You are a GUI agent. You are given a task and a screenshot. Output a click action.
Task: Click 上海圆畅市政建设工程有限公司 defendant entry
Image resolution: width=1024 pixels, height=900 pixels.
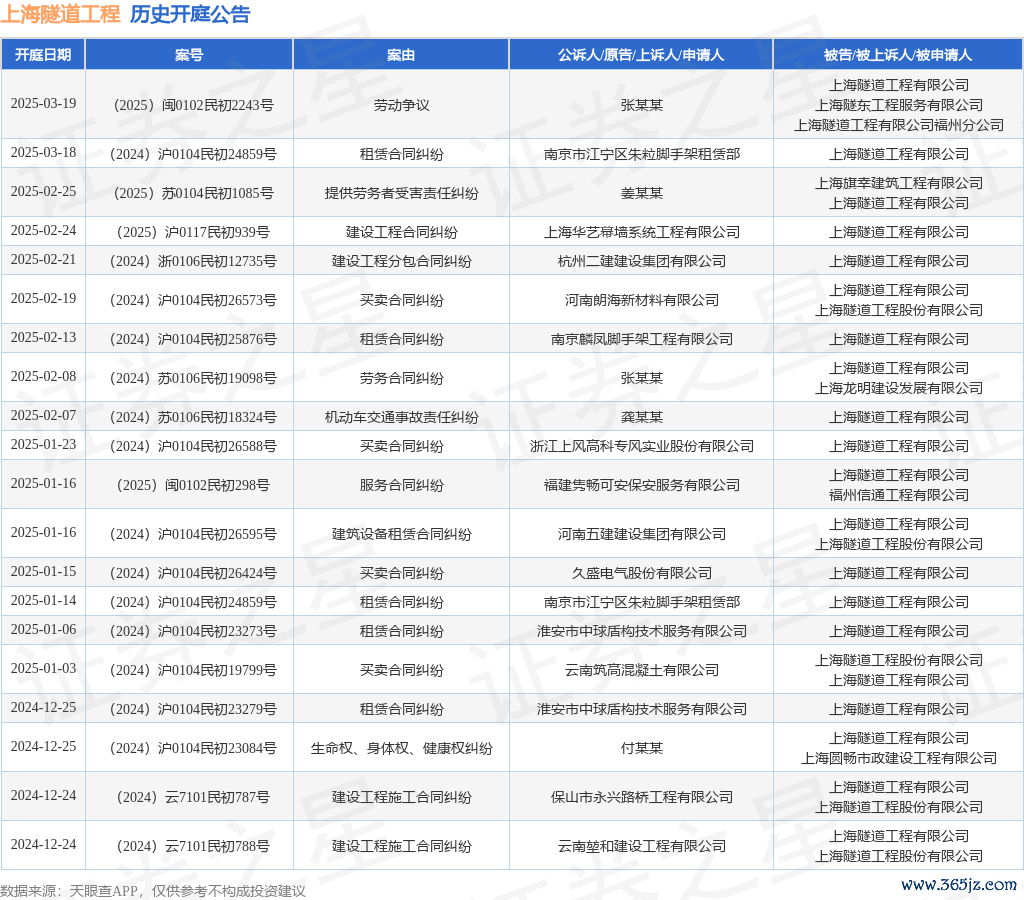899,758
